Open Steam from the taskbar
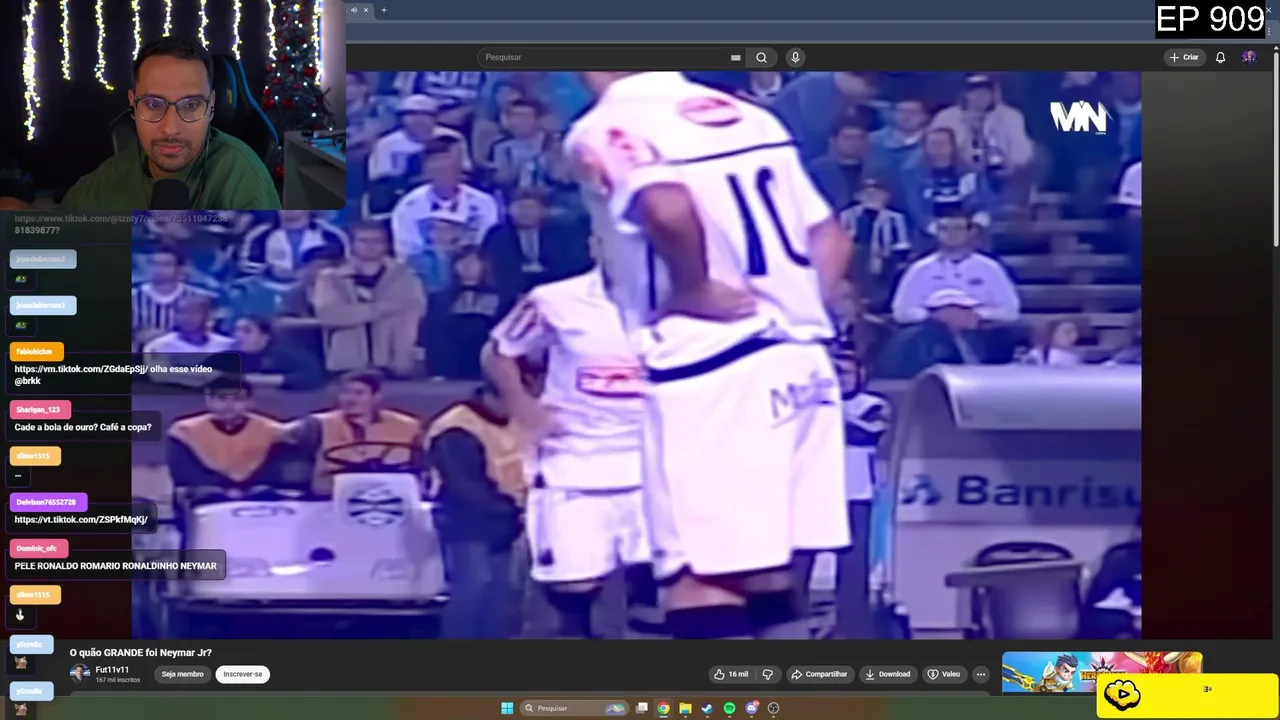 pos(707,708)
